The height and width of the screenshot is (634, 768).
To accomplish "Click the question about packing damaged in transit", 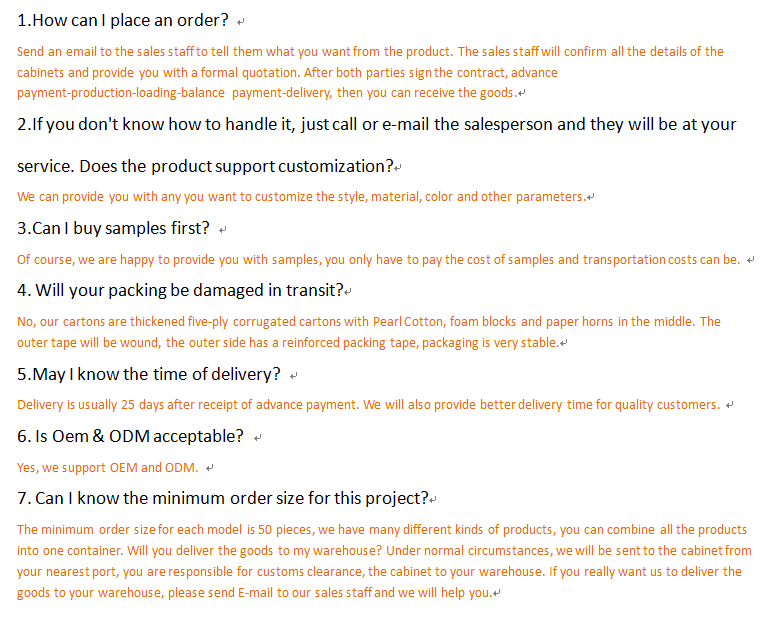I will click(180, 291).
